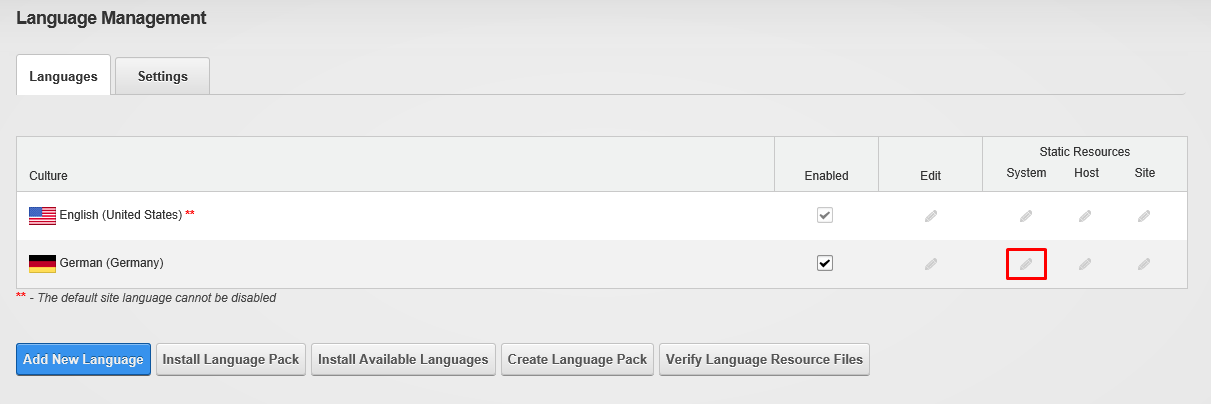The width and height of the screenshot is (1211, 404).
Task: Open Host static resources for English
Action: pos(1085,215)
